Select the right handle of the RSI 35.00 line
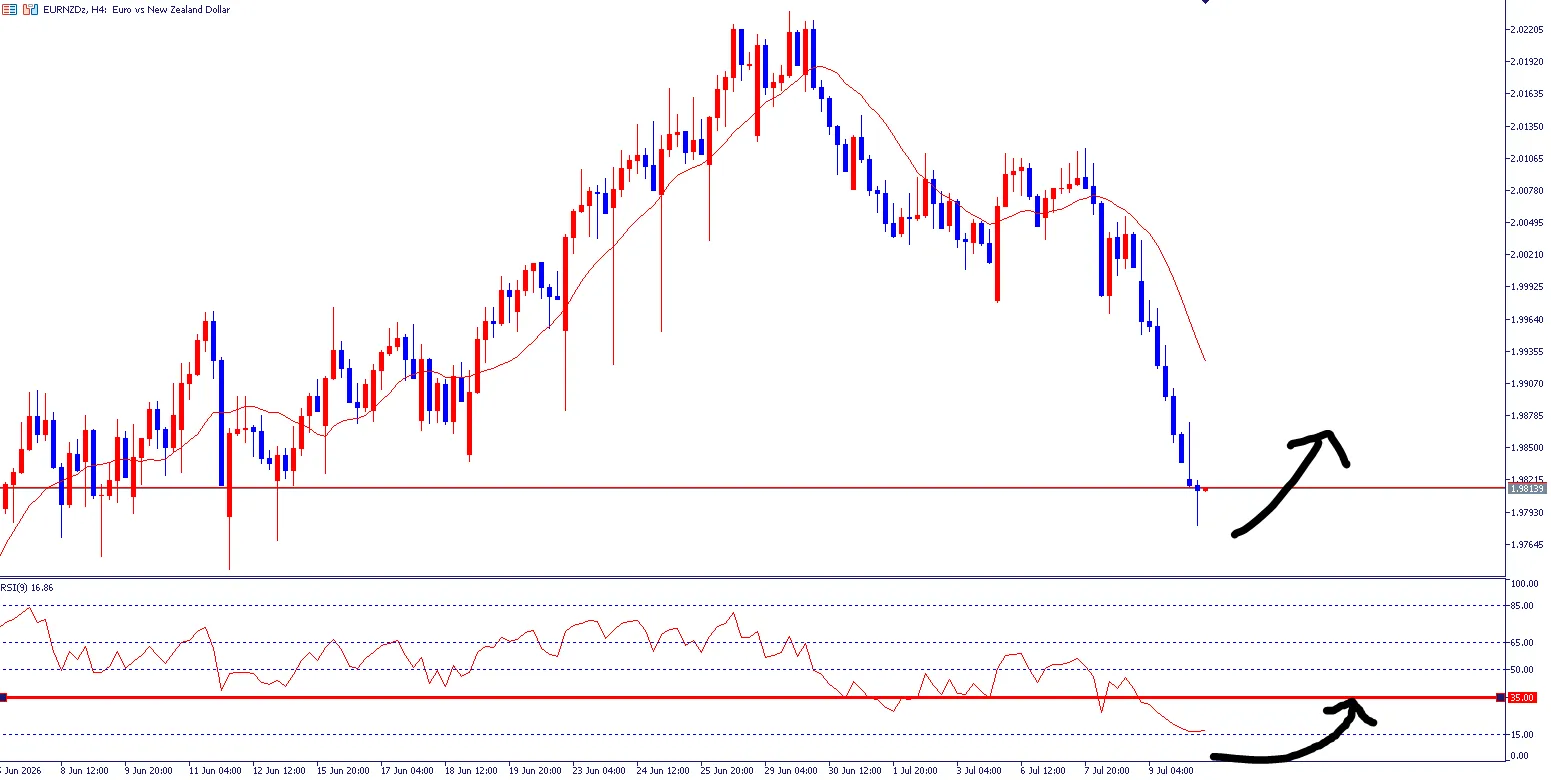Screen dimensions: 1551x780 (1499, 697)
